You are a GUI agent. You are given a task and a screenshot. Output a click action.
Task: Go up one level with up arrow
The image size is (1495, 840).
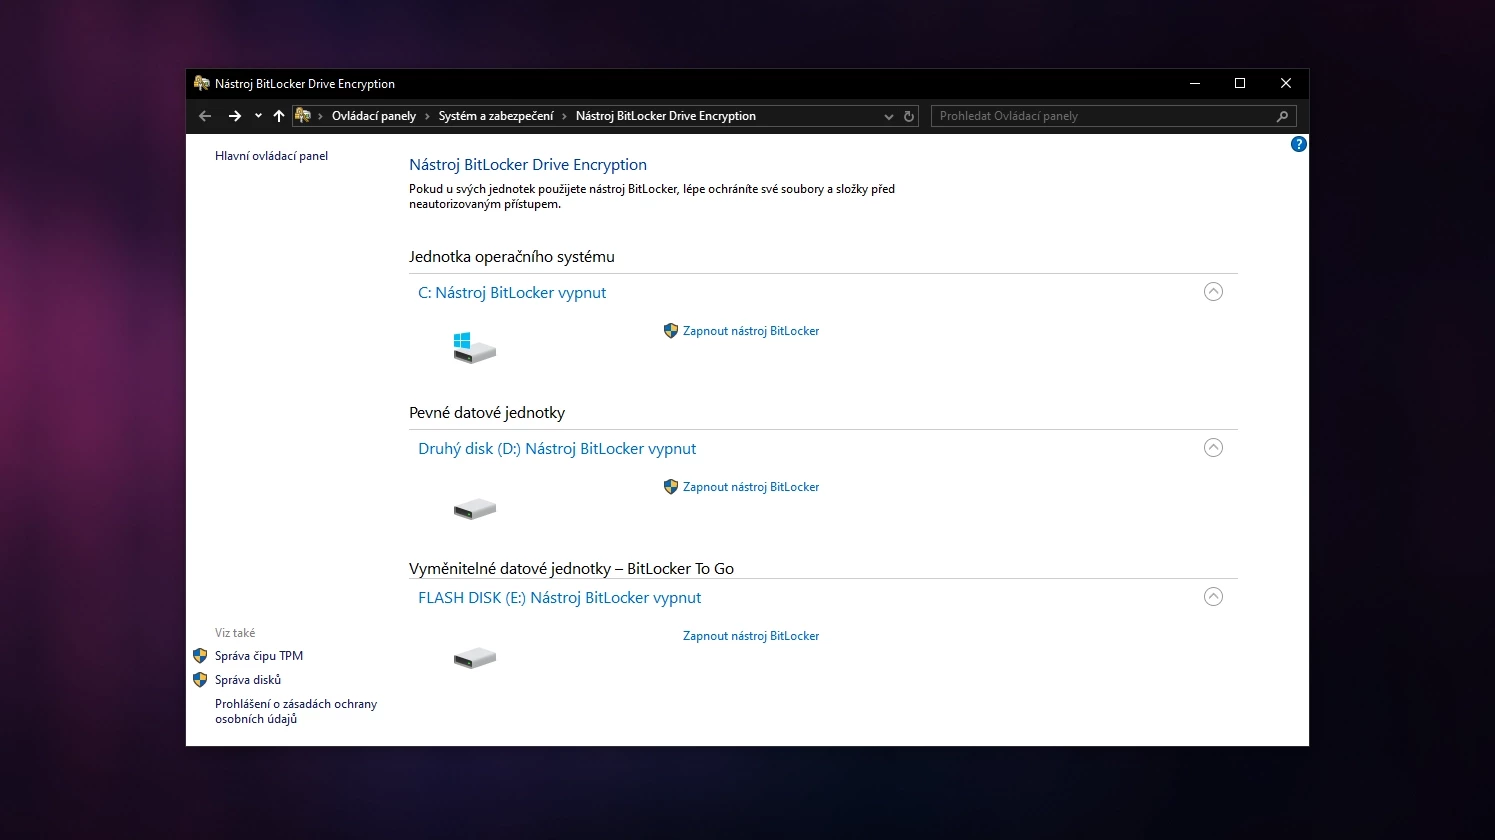[x=279, y=116]
